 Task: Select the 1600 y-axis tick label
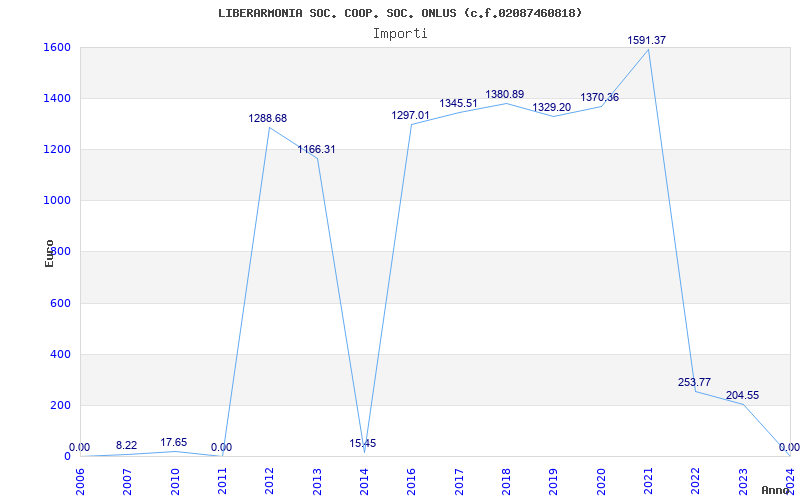pos(57,47)
